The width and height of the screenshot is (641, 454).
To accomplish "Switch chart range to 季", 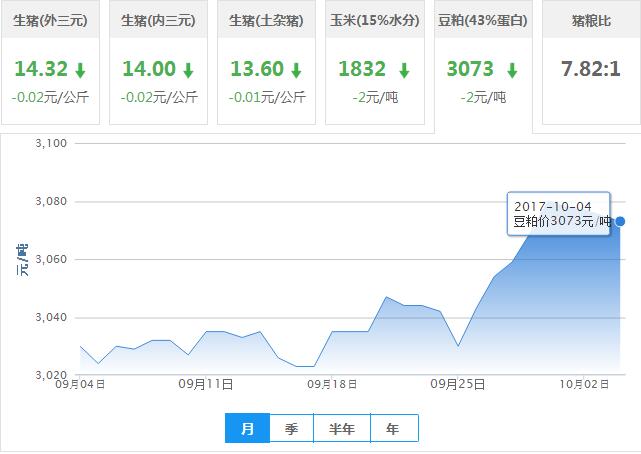I will 291,428.
